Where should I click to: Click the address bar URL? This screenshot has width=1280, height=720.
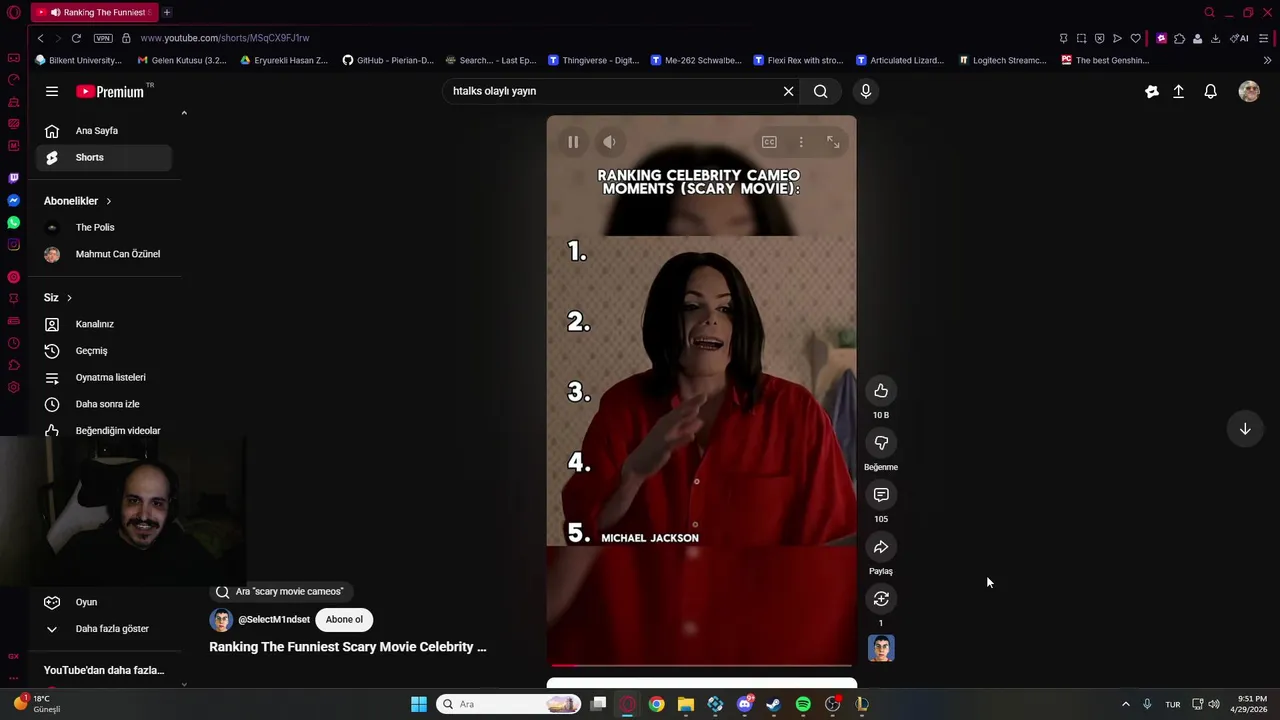coord(225,38)
